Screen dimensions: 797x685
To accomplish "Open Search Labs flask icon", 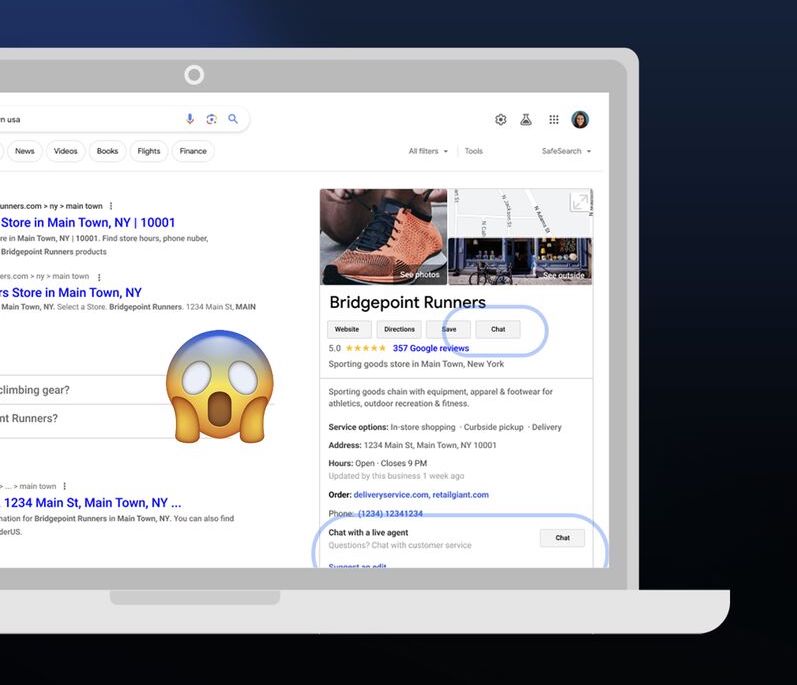I will point(526,119).
